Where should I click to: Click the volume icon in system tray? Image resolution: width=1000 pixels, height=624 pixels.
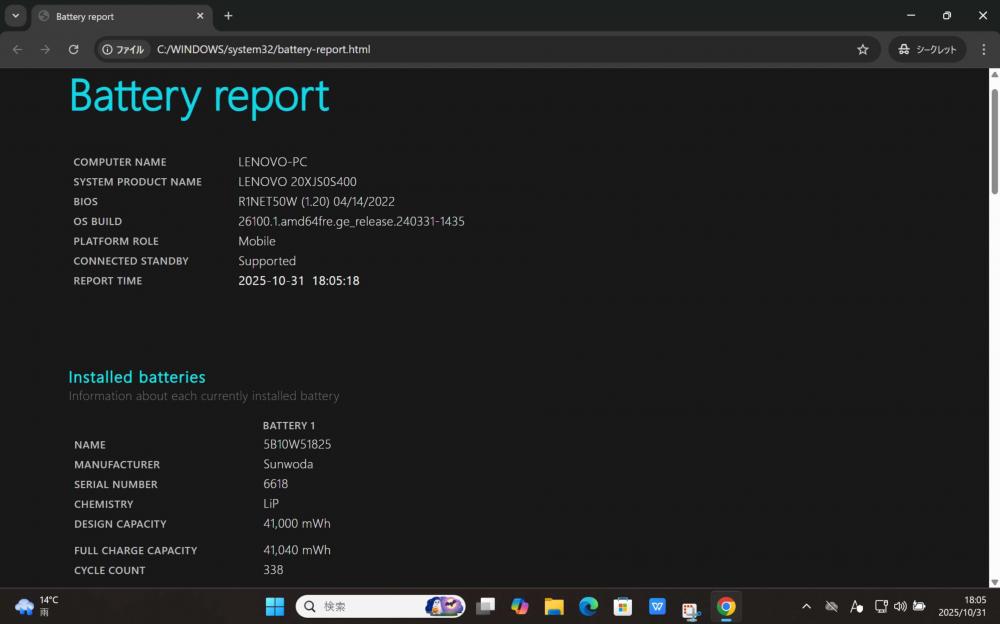point(900,606)
